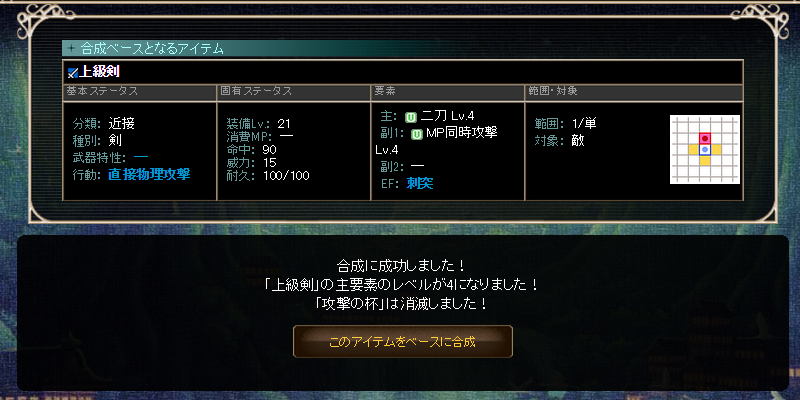Click the sword icon beside 上級剣
Image resolution: width=800 pixels, height=400 pixels.
point(72,72)
